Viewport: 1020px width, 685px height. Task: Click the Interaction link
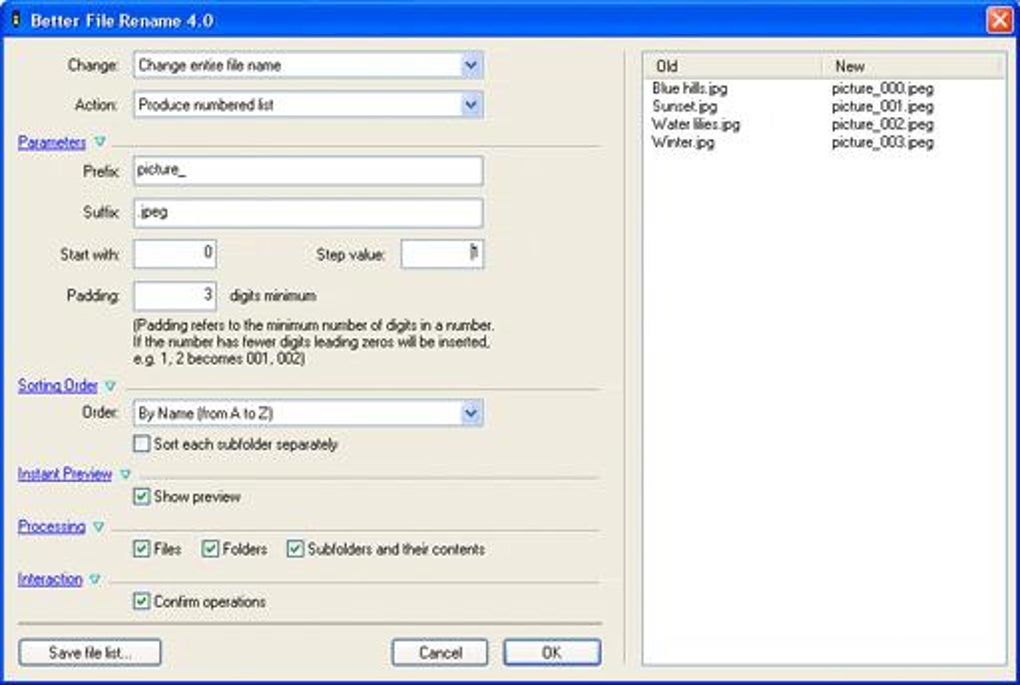50,579
